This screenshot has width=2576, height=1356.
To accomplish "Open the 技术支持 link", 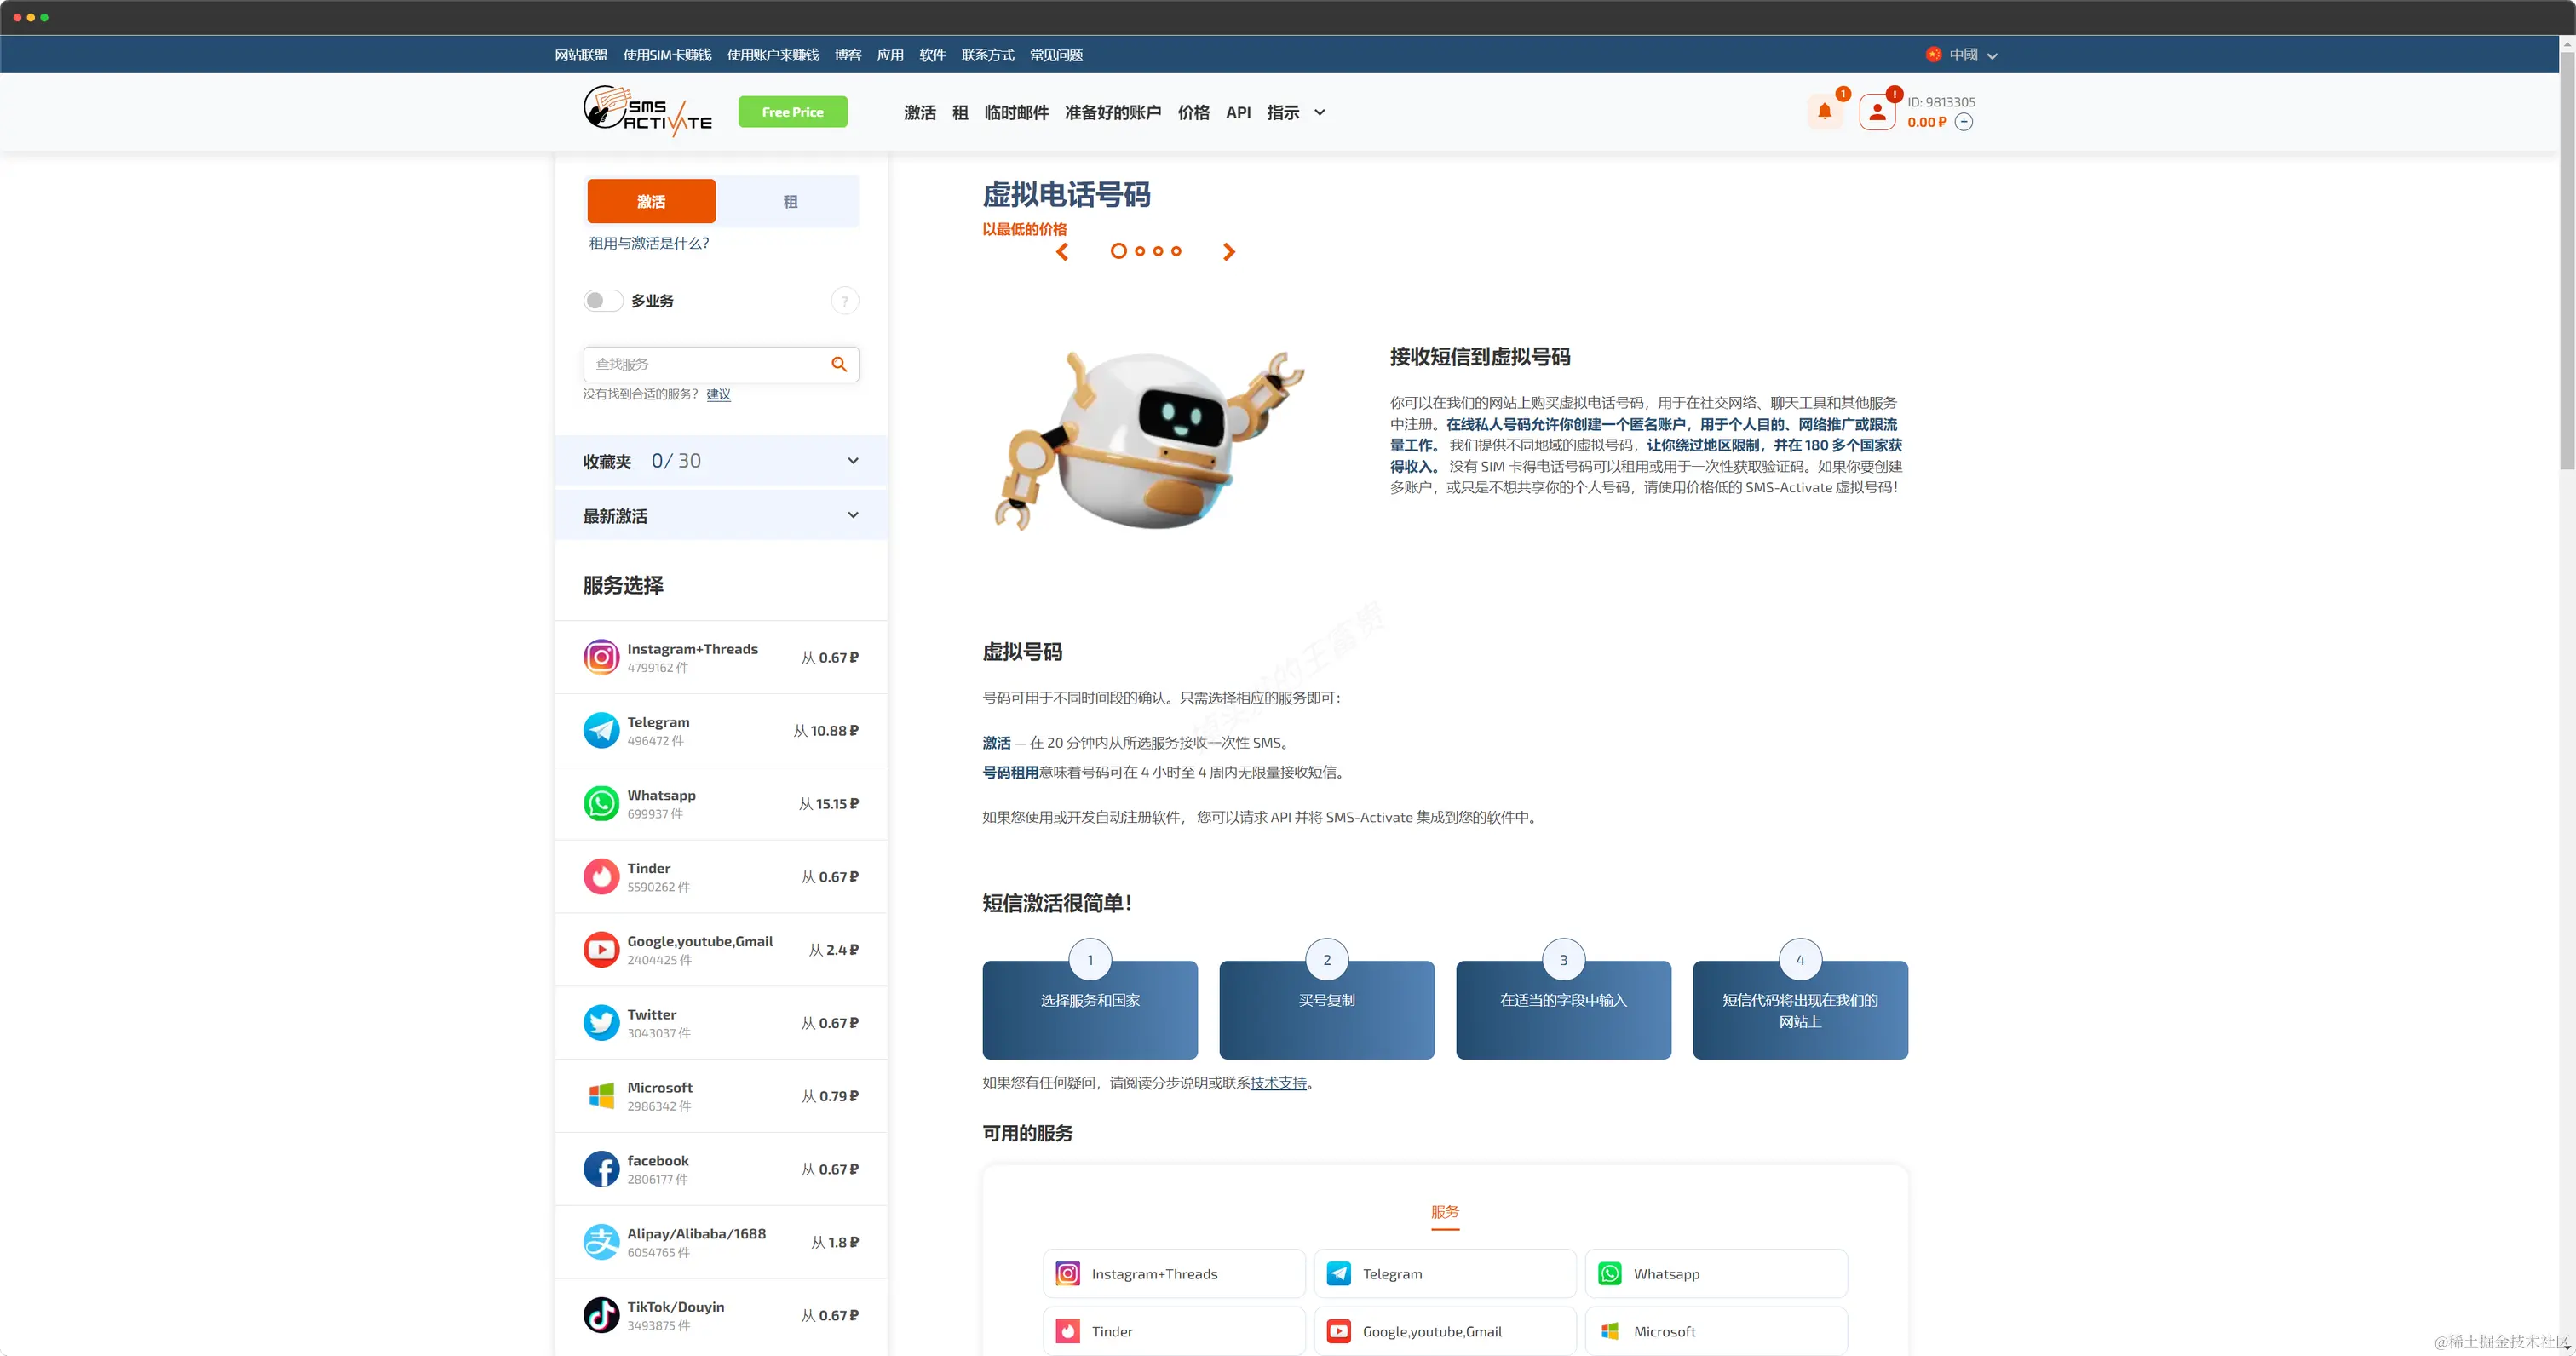I will point(1278,1082).
